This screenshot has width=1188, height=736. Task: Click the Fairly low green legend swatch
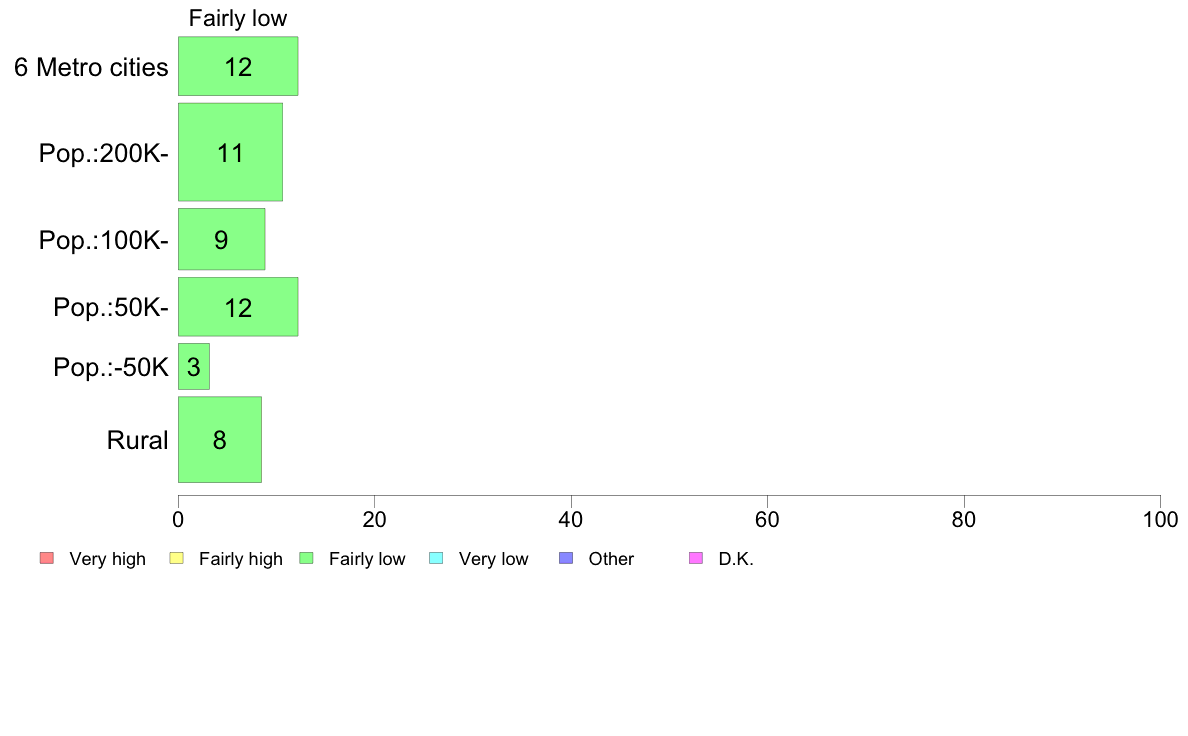[306, 559]
